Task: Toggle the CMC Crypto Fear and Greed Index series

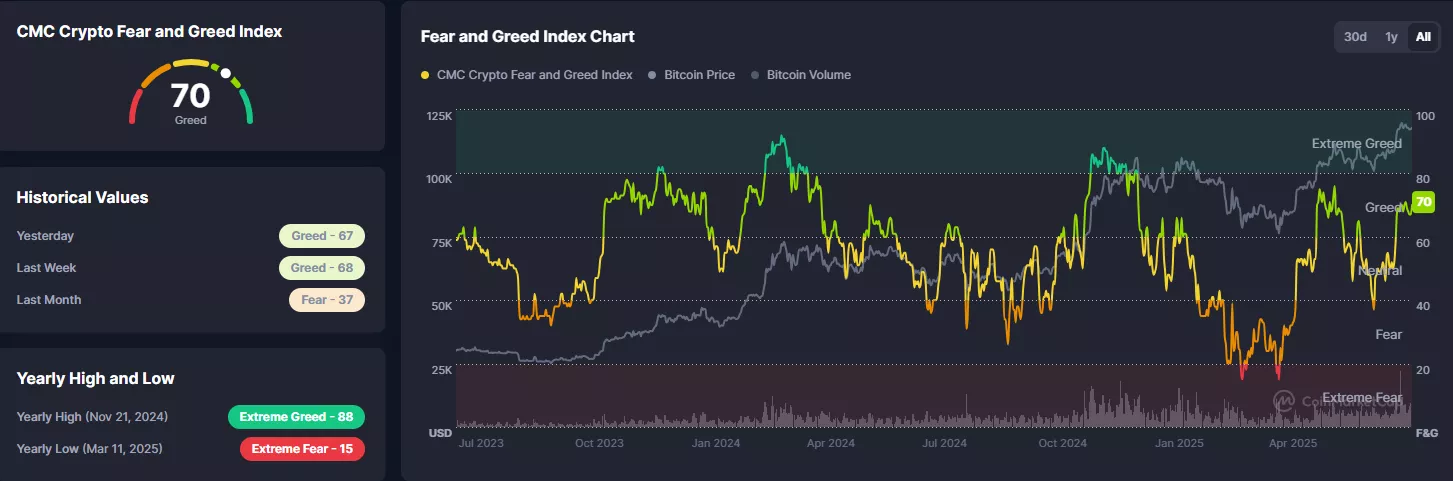Action: pos(535,75)
